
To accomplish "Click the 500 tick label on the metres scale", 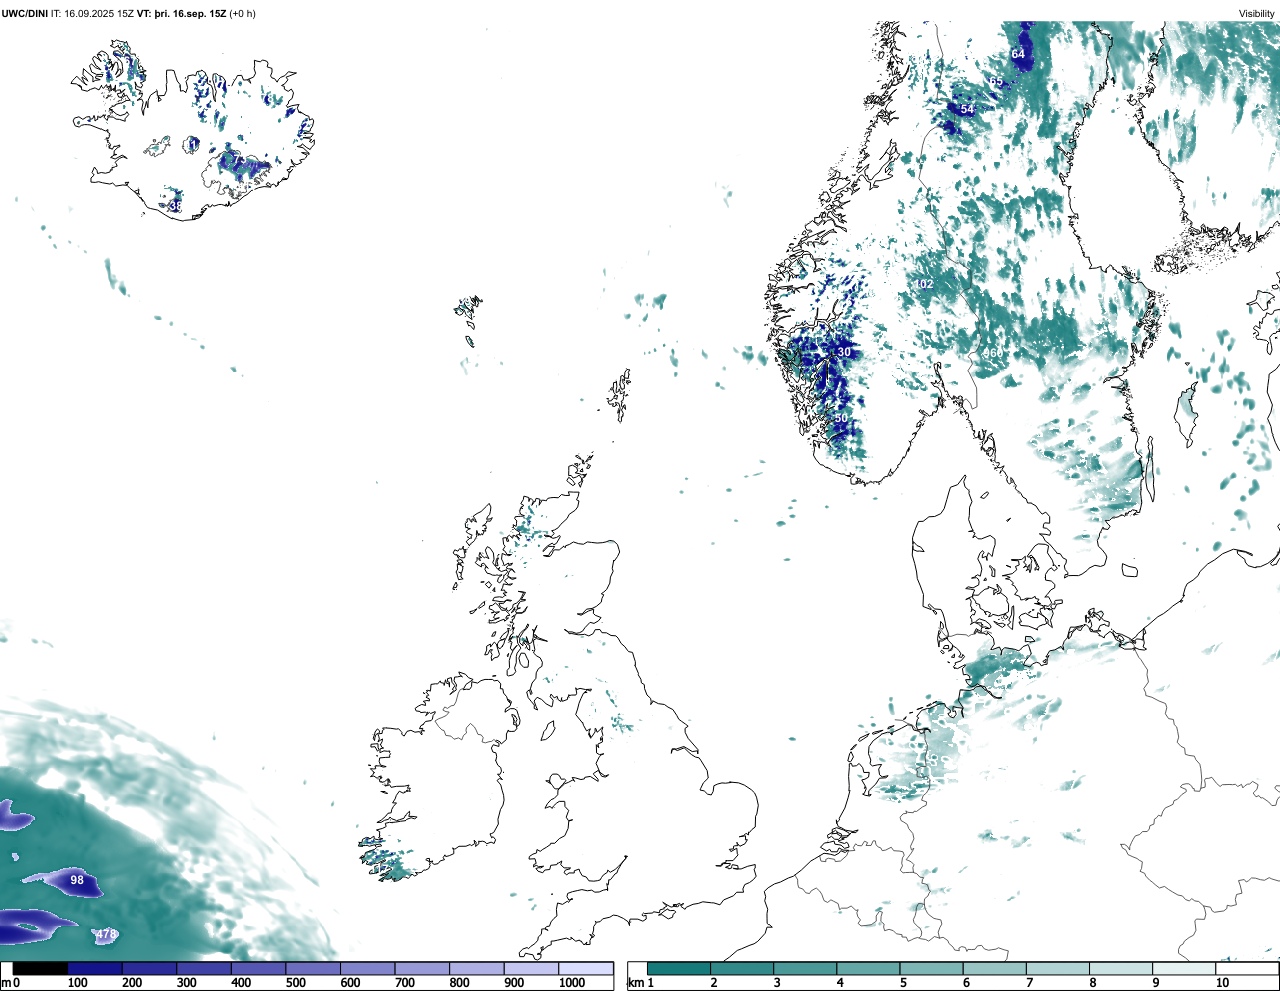I will pos(296,983).
